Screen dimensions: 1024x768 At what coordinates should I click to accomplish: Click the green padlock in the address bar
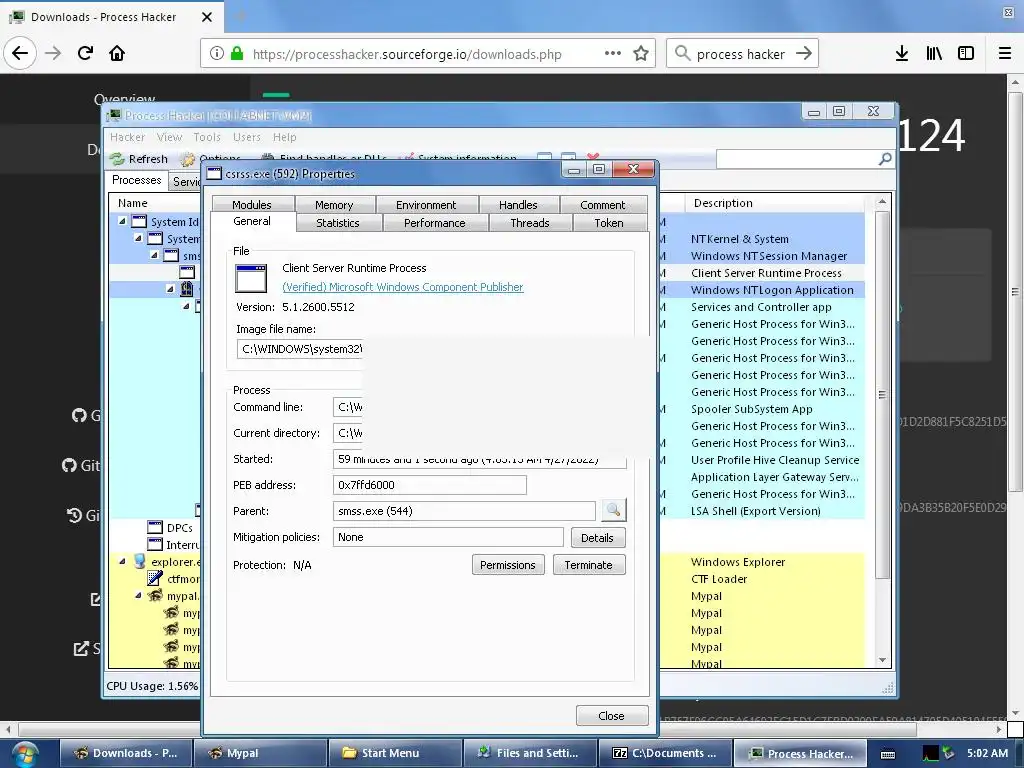coord(237,54)
